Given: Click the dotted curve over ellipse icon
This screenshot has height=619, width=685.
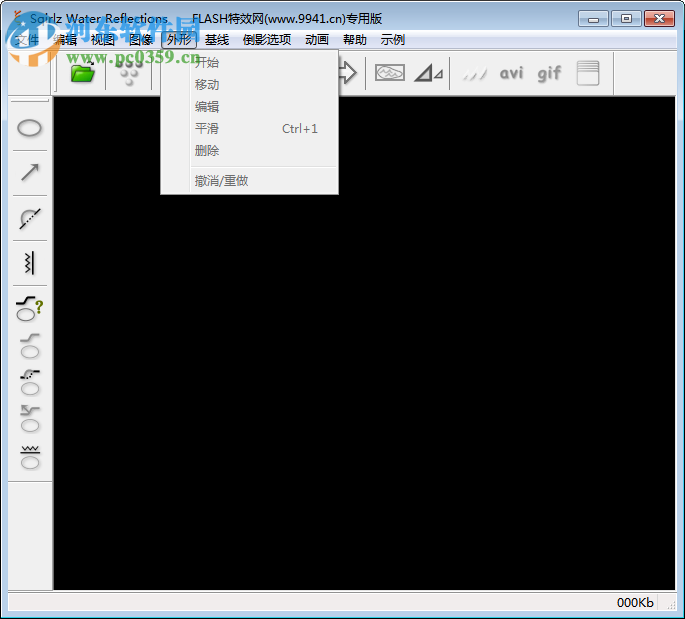Looking at the screenshot, I should click(x=30, y=382).
